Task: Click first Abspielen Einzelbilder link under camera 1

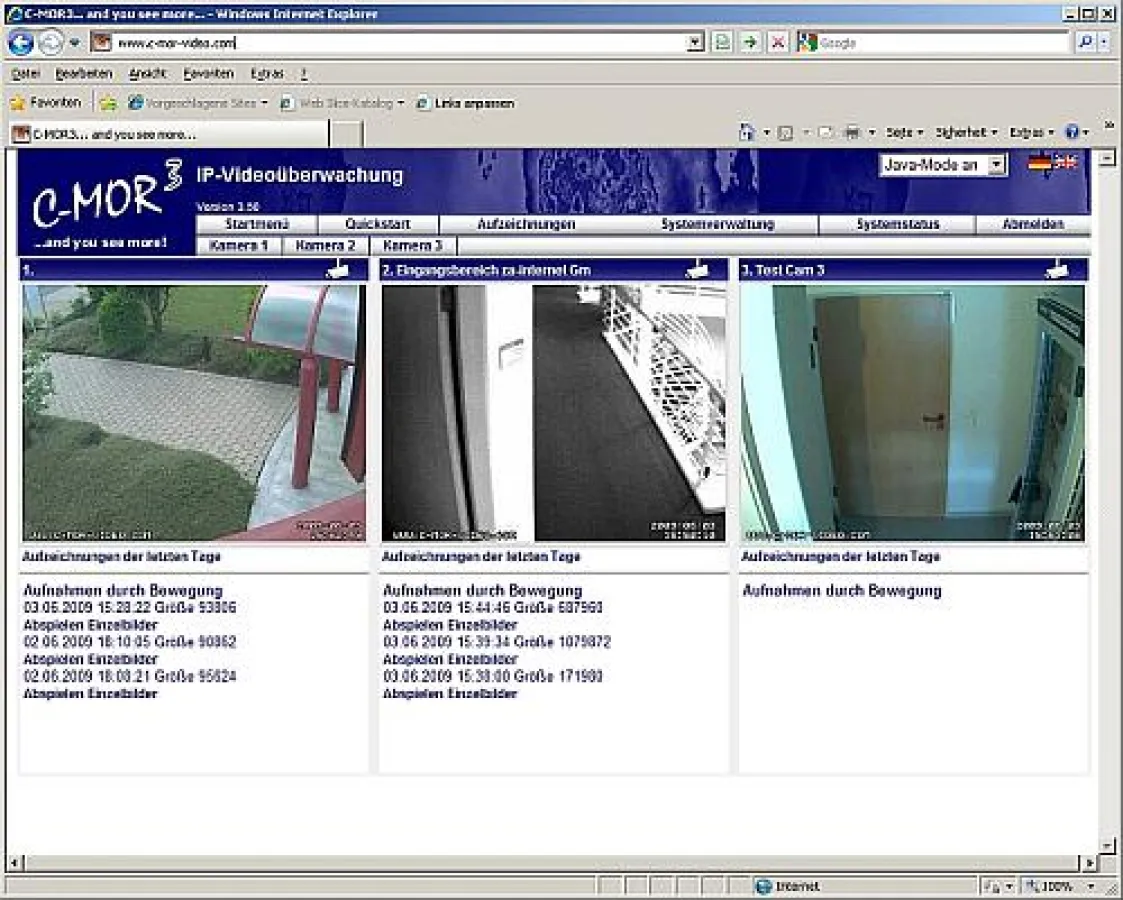Action: click(90, 625)
